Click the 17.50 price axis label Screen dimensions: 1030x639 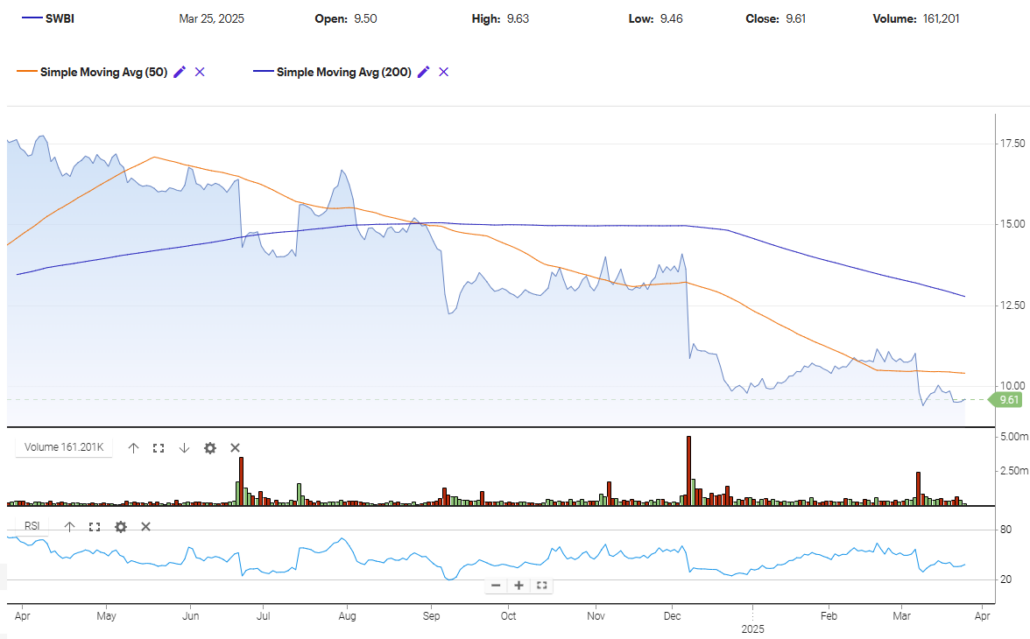tap(1012, 143)
